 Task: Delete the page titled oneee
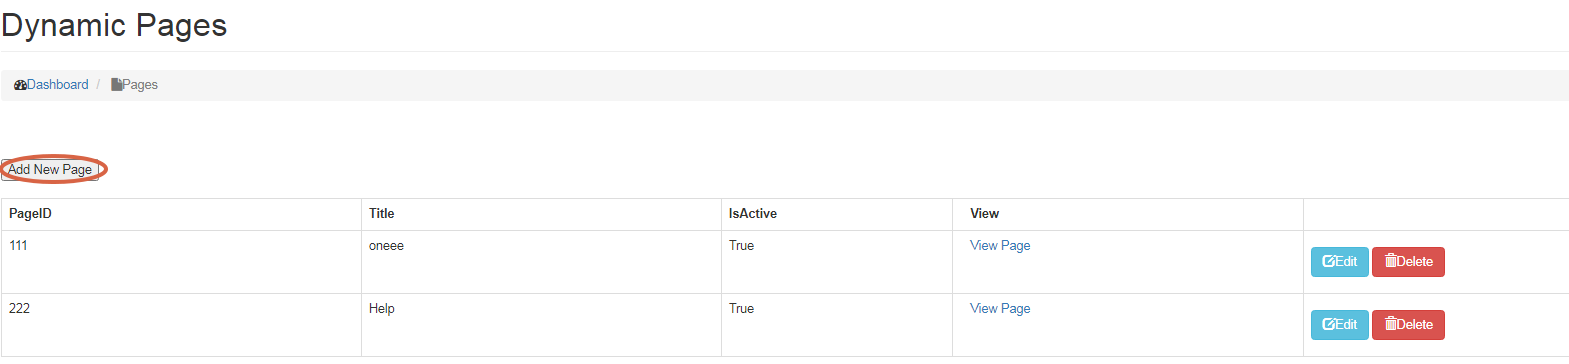(1408, 262)
